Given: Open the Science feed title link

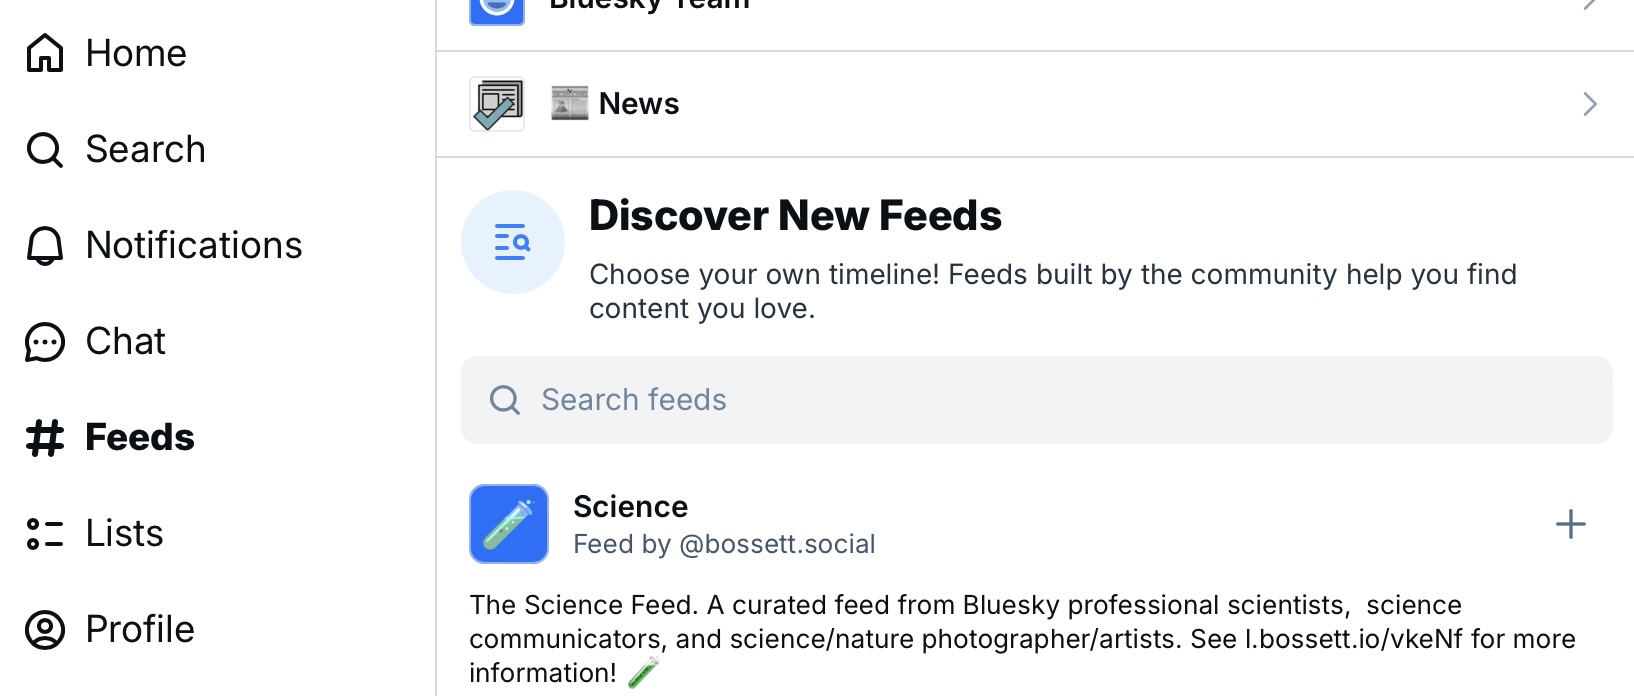Looking at the screenshot, I should coord(631,507).
